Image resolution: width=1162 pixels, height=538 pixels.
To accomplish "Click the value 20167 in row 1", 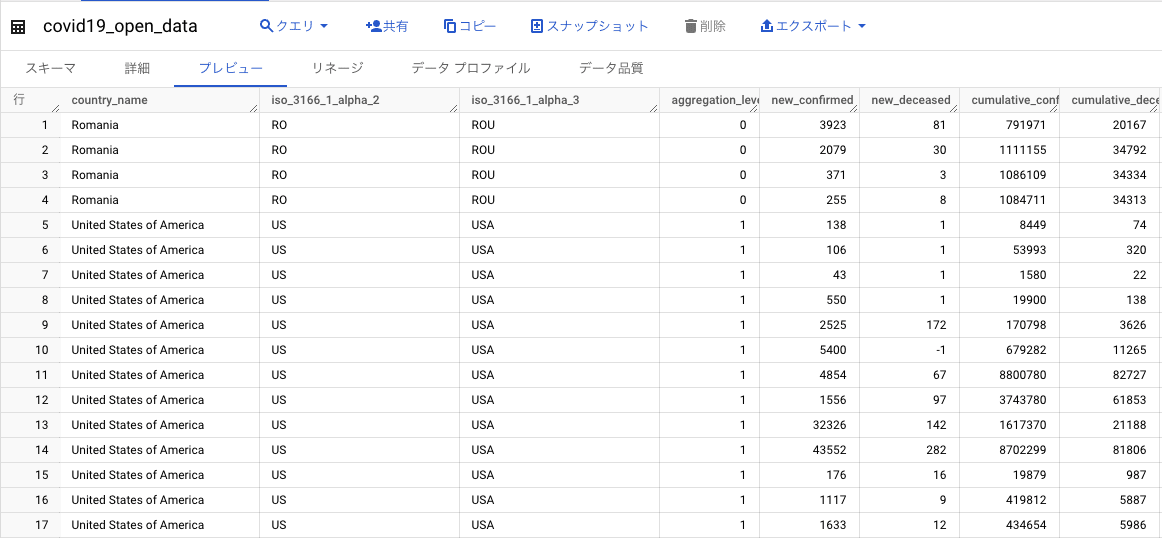I will point(1130,124).
